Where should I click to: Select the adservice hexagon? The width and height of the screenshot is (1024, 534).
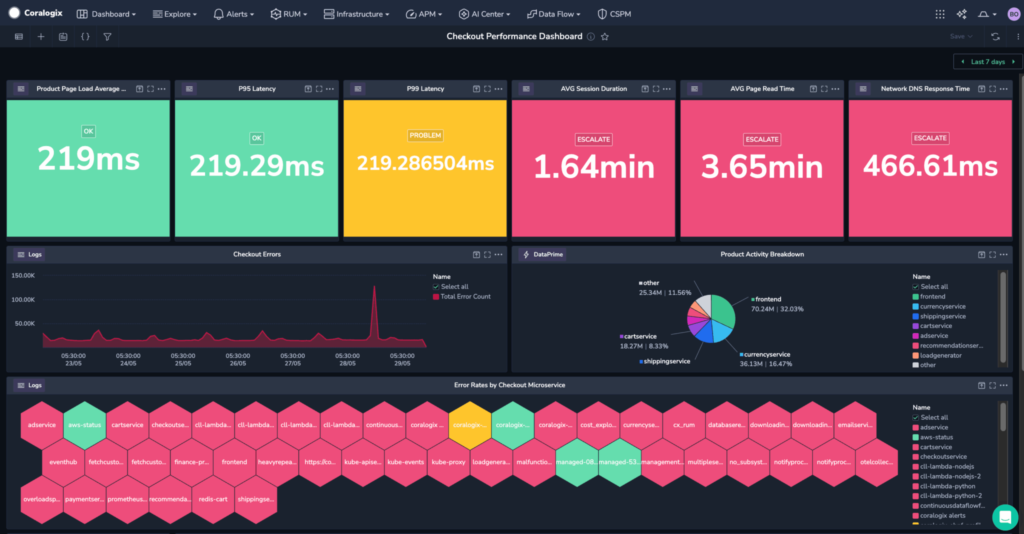tap(42, 425)
